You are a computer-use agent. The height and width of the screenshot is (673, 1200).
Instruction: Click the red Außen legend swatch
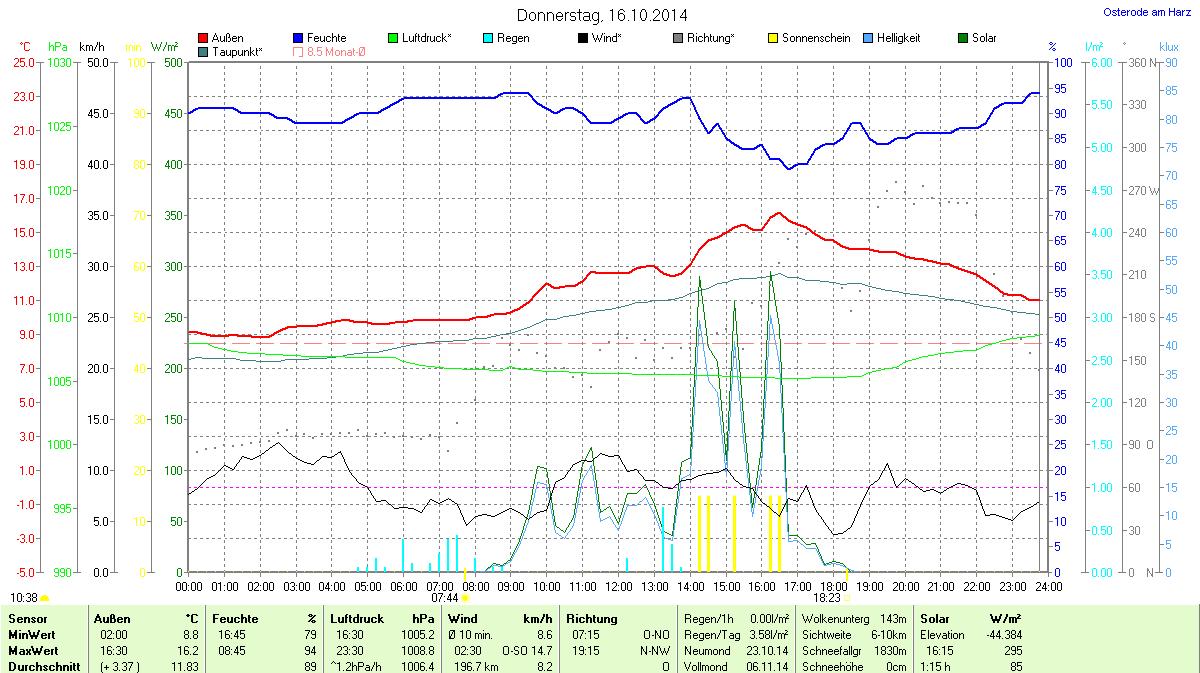[x=204, y=38]
